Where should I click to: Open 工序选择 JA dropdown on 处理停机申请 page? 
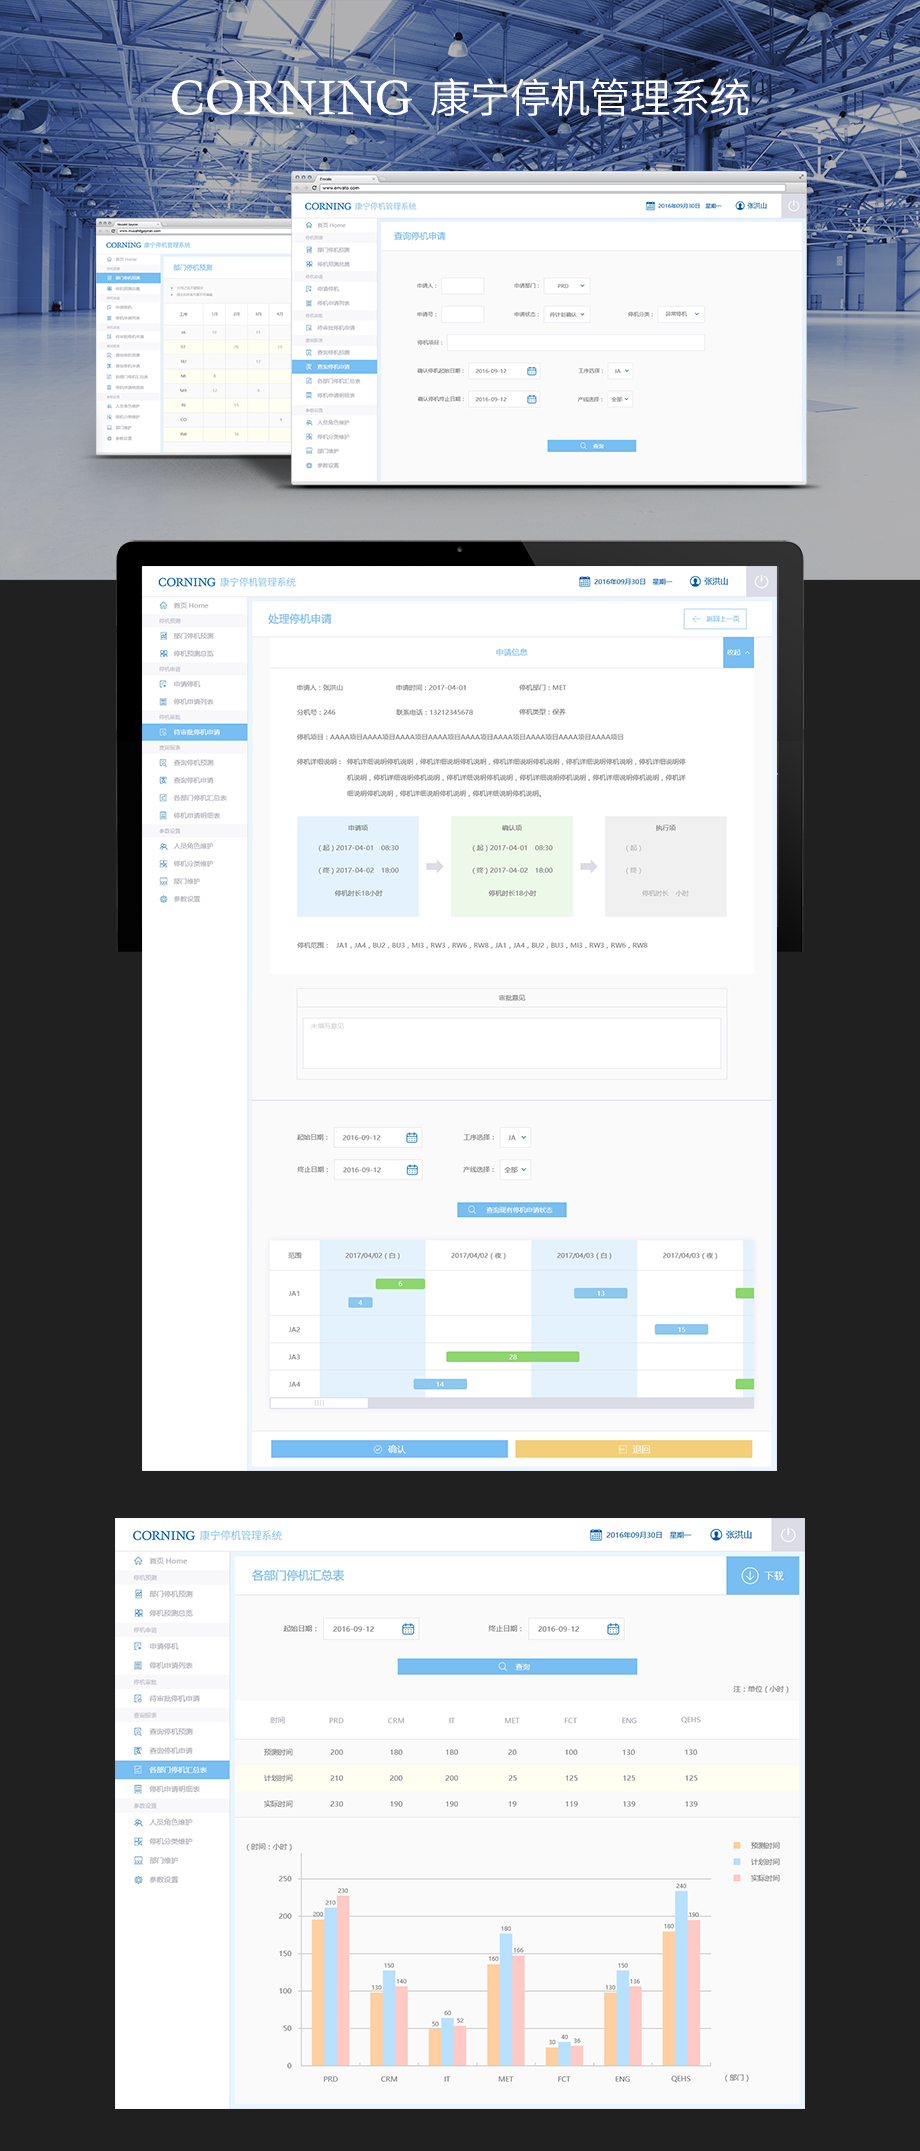click(x=516, y=1138)
